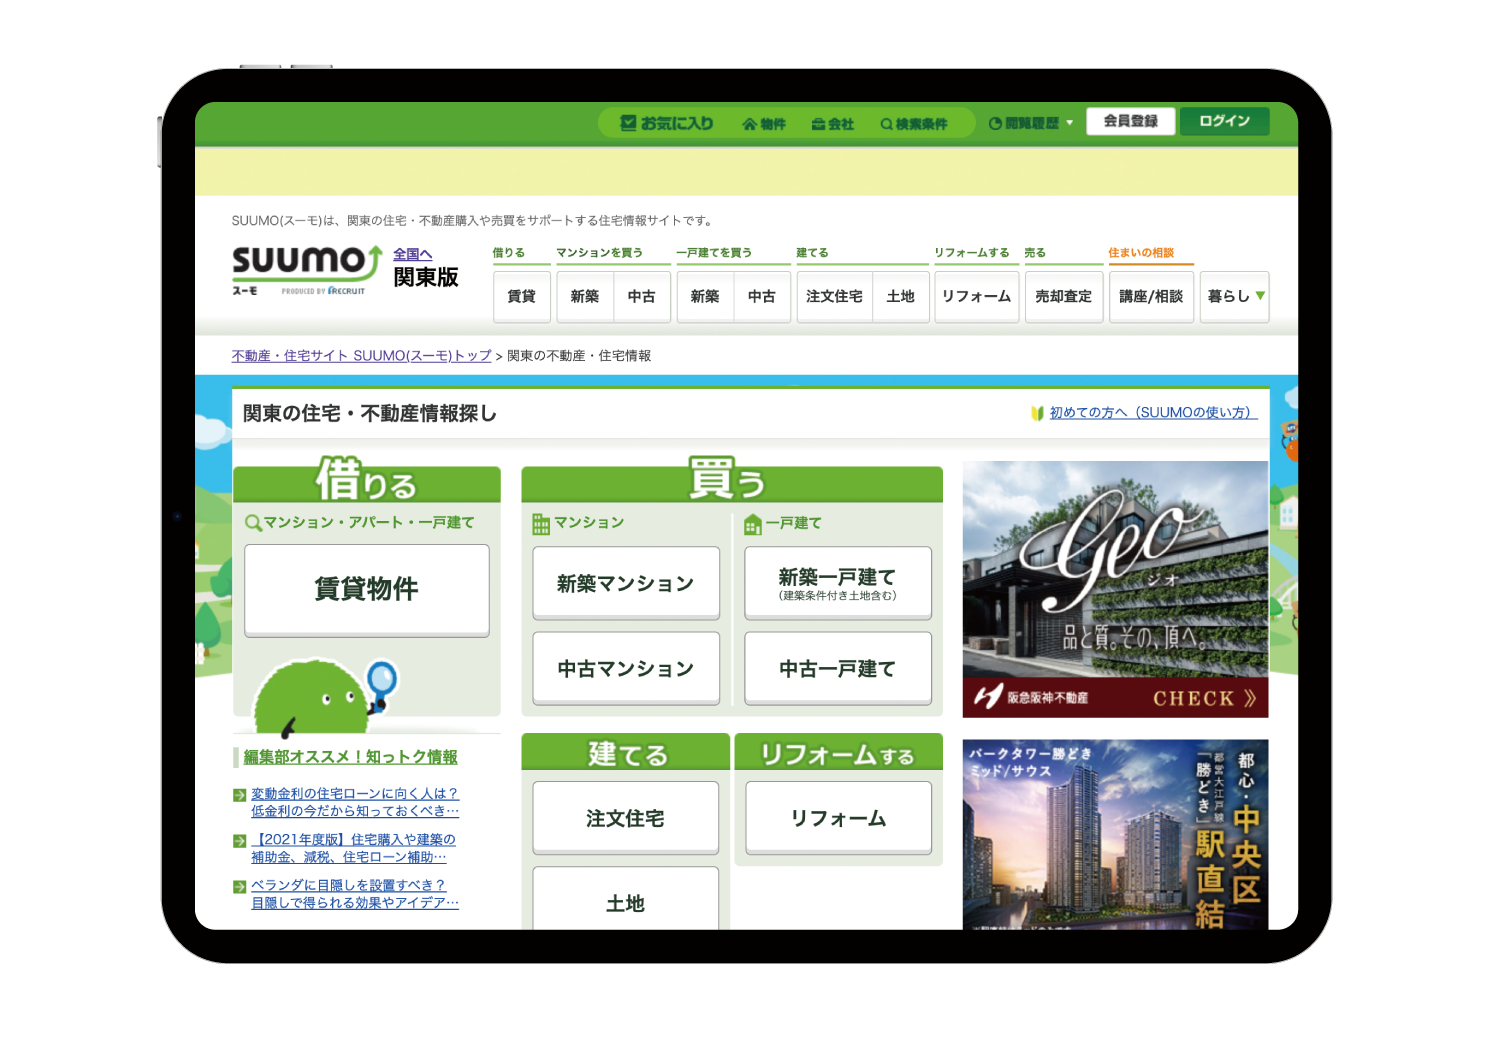Open the 【2021年度版】住宅購入 article link
Image resolution: width=1500 pixels, height=1062 pixels.
(x=353, y=848)
